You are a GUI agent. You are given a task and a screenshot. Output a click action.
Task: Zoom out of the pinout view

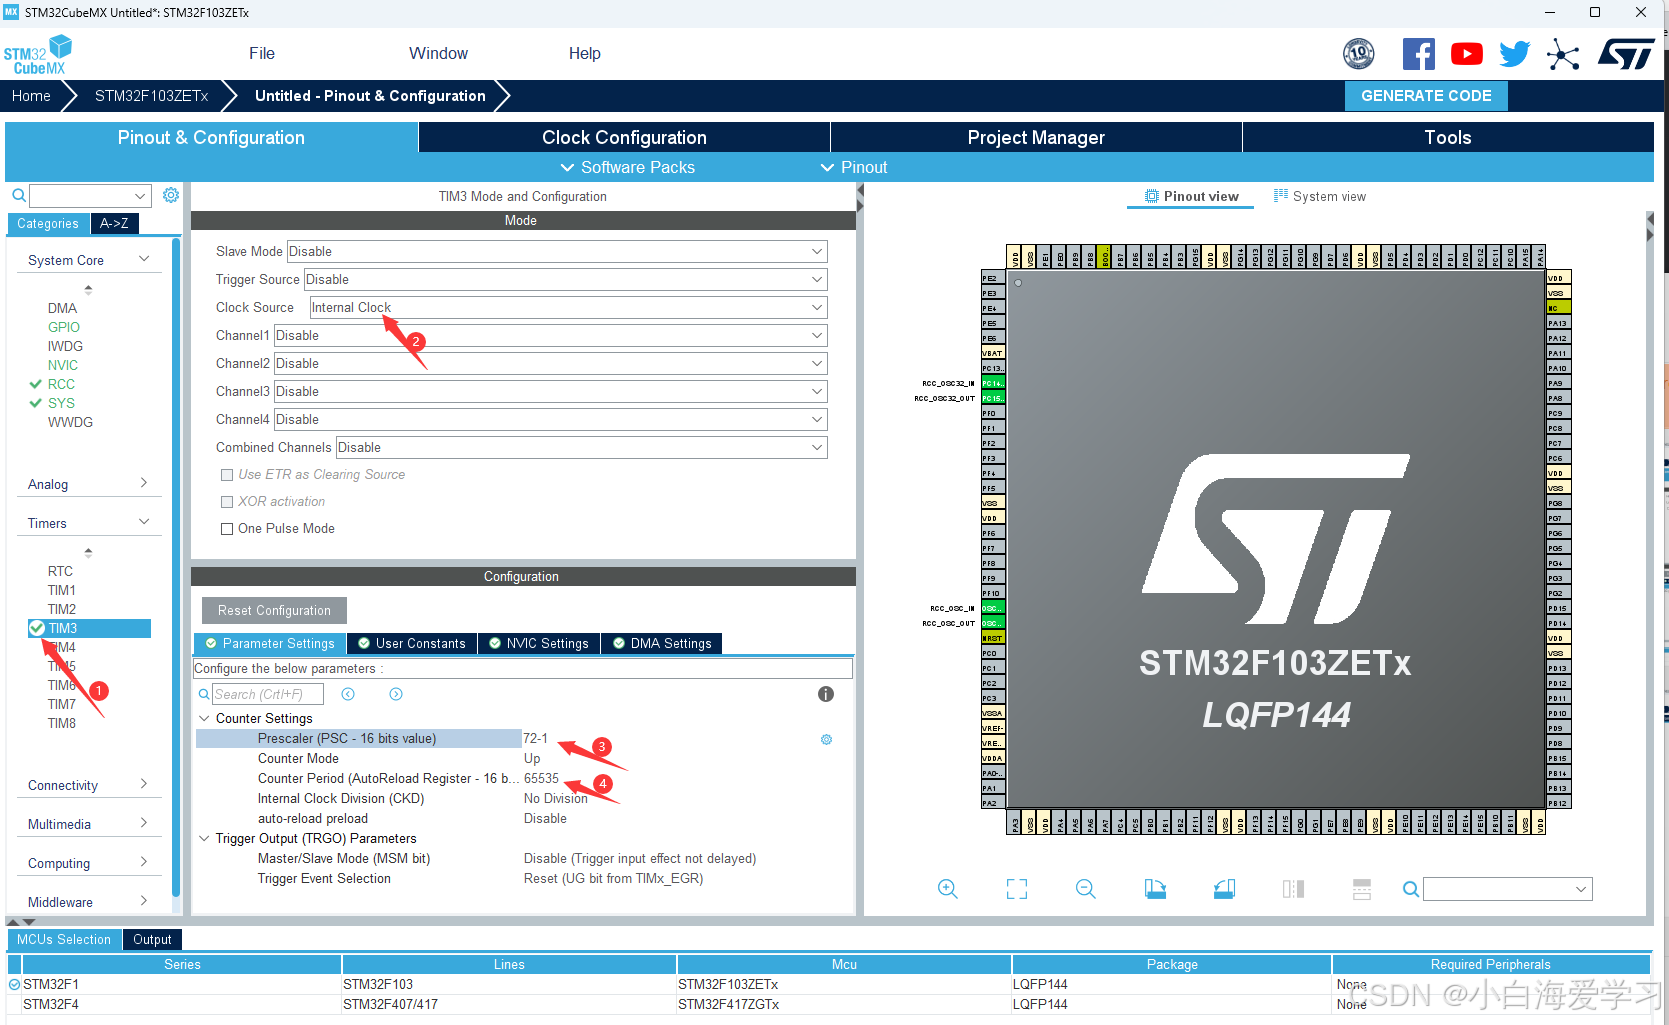pyautogui.click(x=1086, y=889)
